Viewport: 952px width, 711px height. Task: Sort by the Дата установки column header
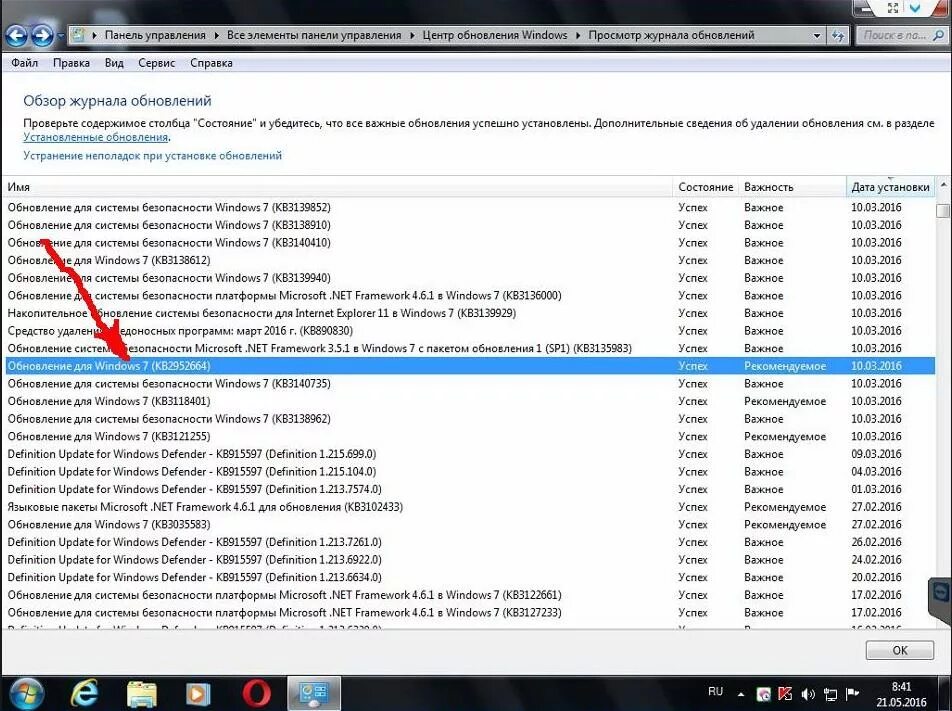[x=890, y=187]
